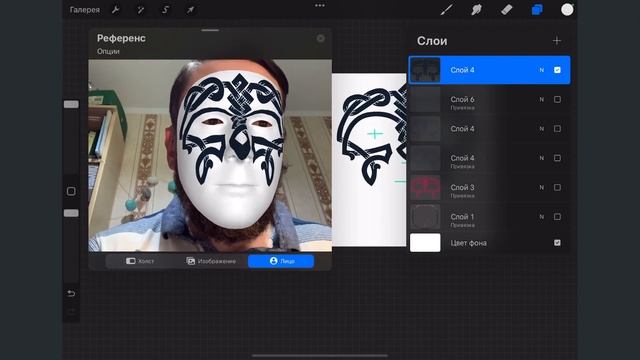Tap the Слой 6 layer thumbnail

(425, 100)
